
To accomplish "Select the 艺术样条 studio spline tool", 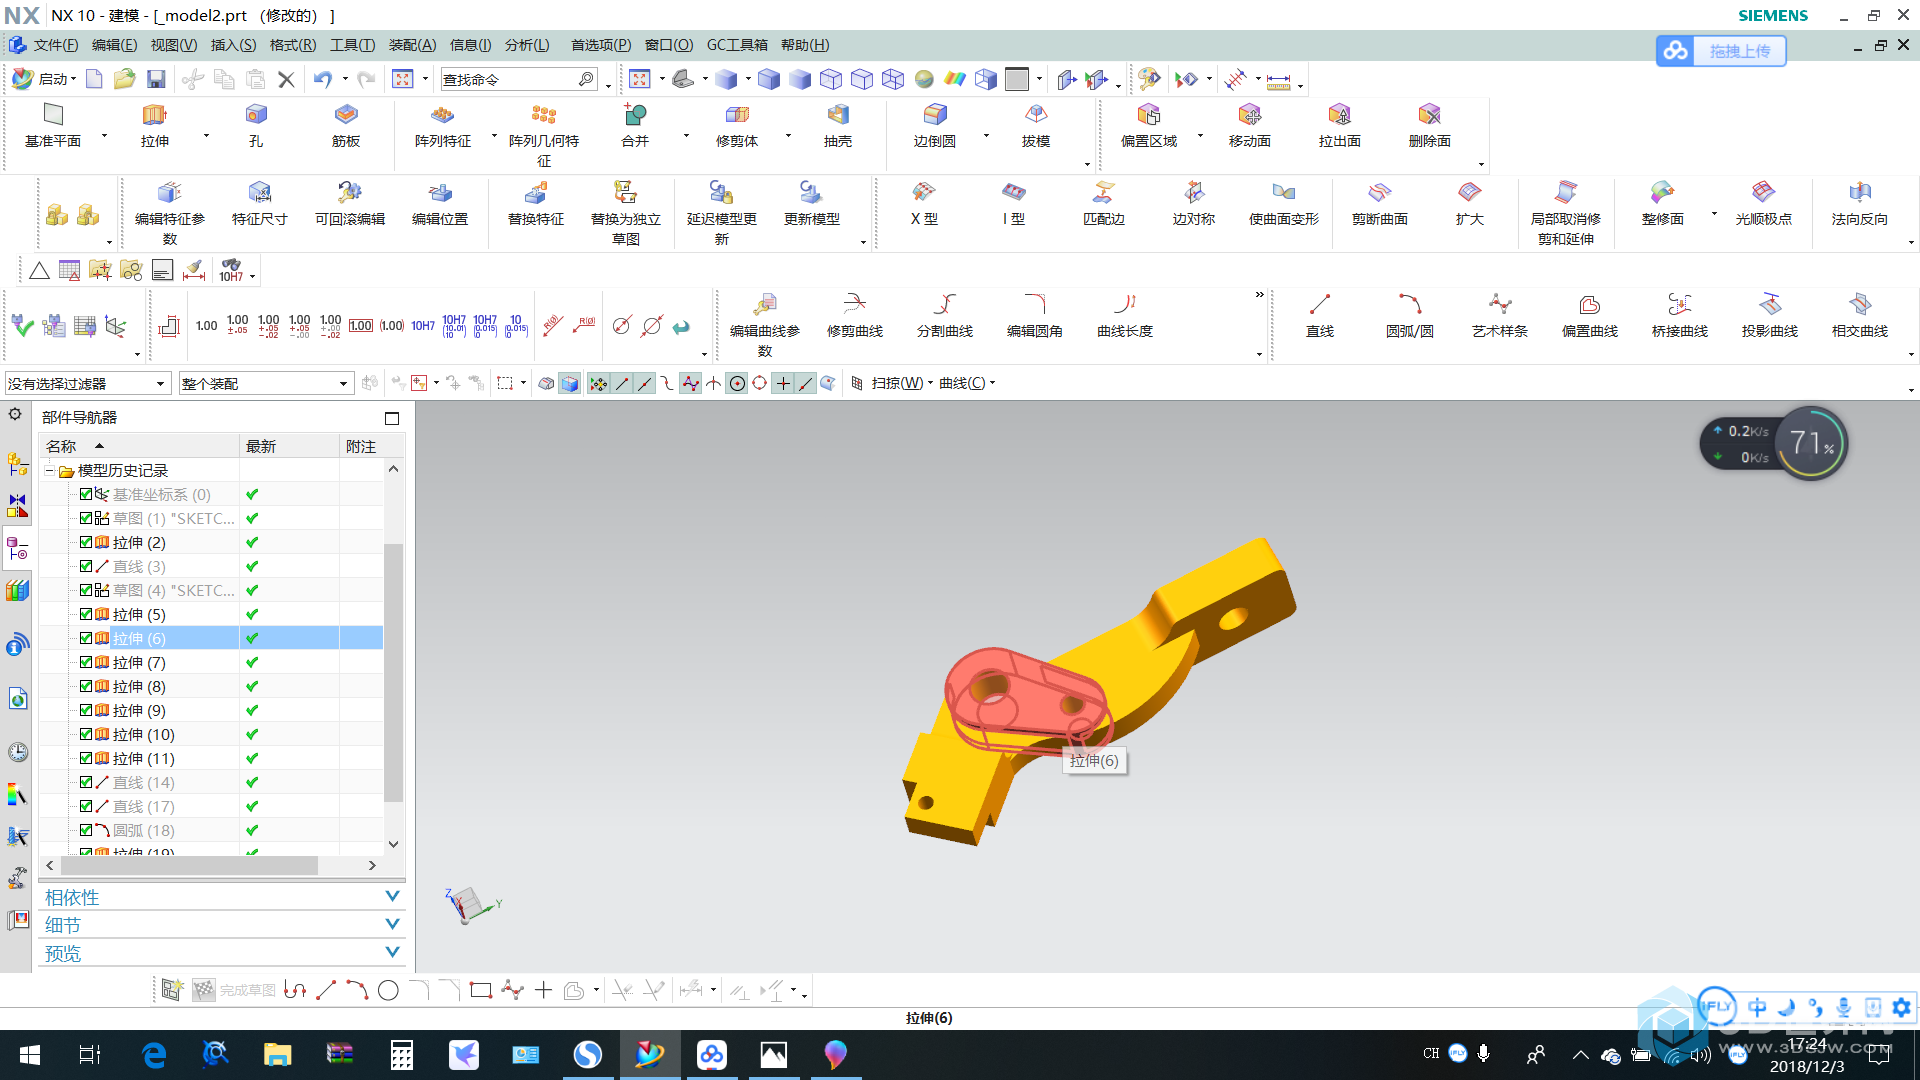I will click(x=1500, y=304).
